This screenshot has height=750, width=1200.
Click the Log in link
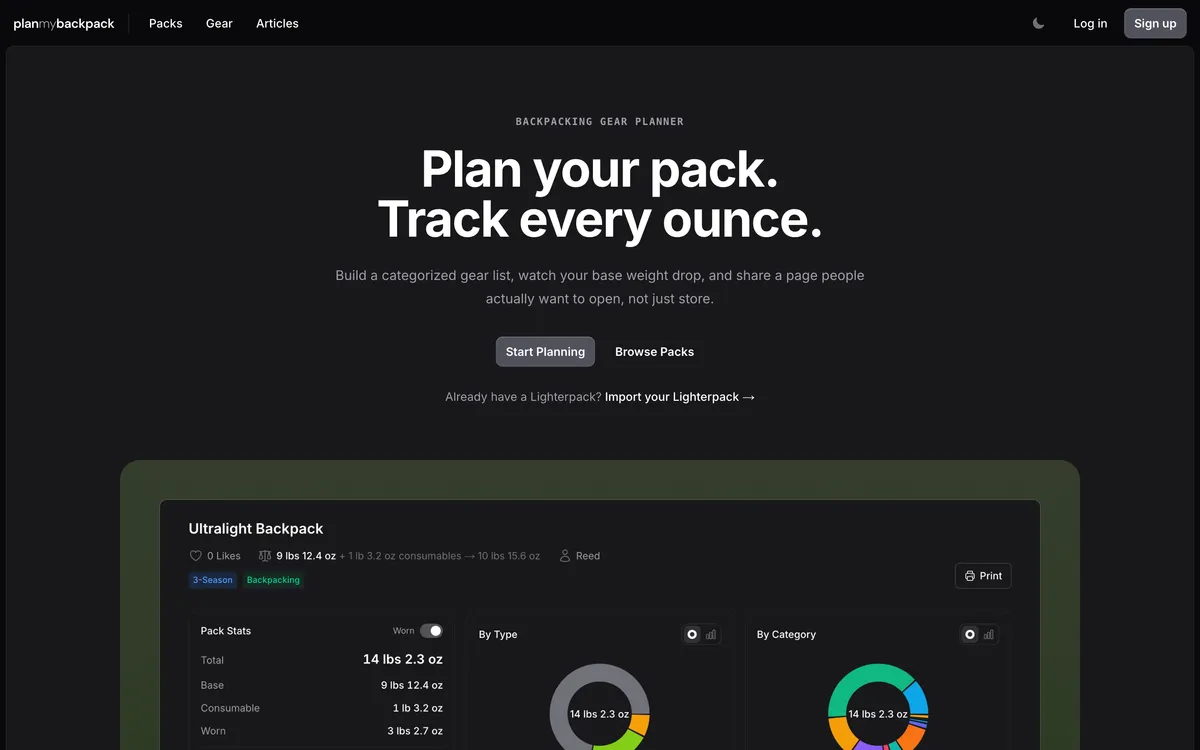1090,23
